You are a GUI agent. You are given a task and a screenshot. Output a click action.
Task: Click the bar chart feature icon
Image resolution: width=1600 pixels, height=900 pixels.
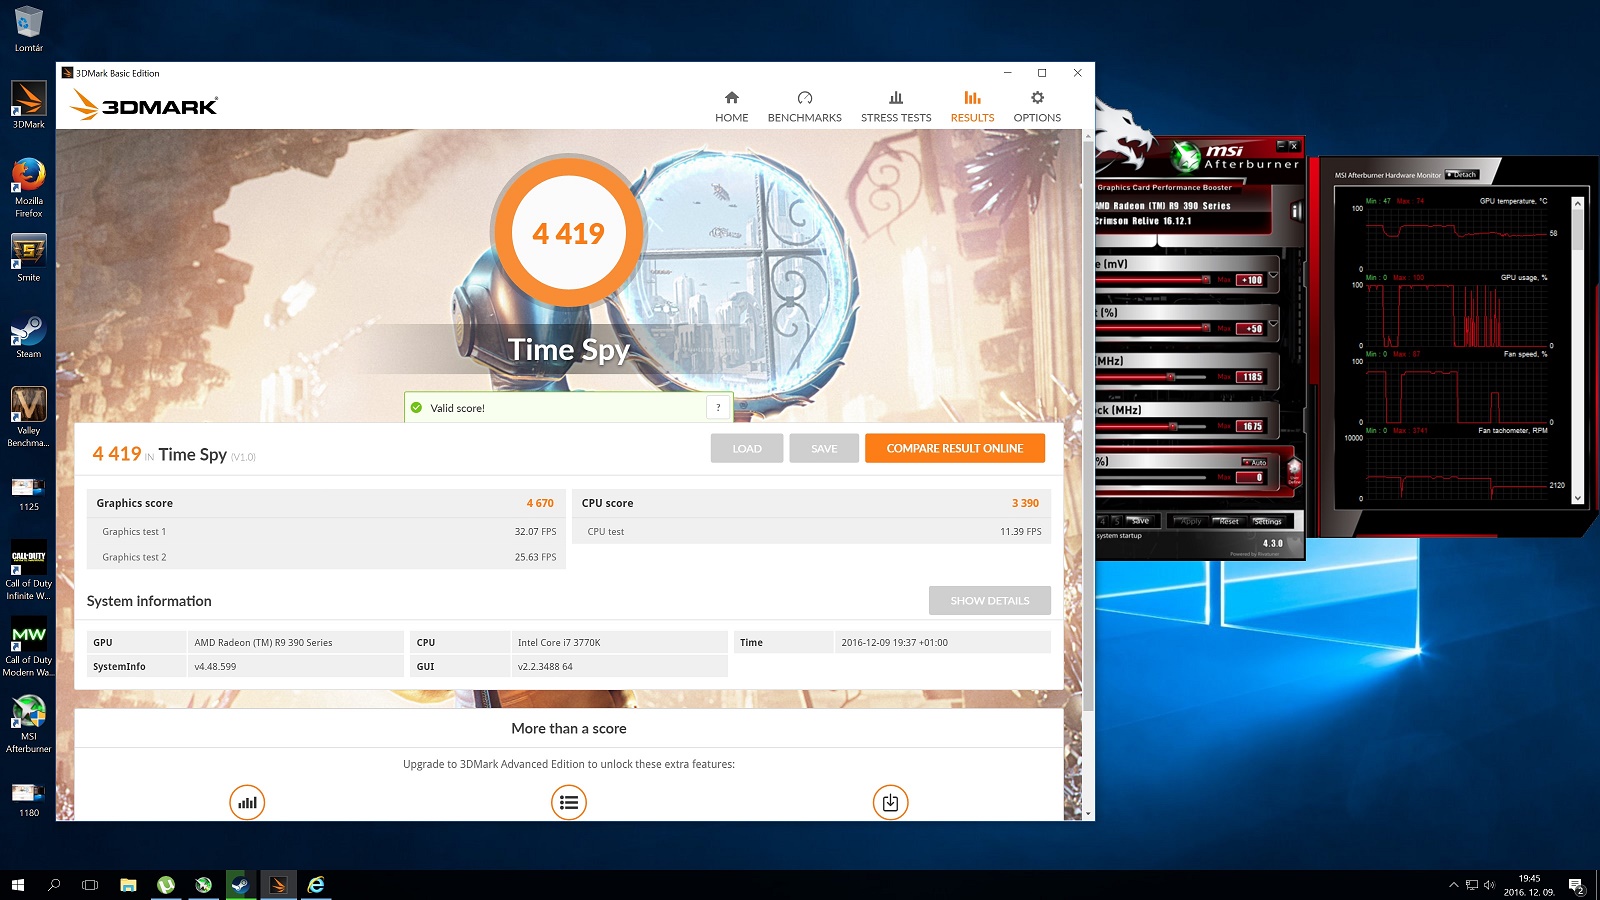pos(247,802)
